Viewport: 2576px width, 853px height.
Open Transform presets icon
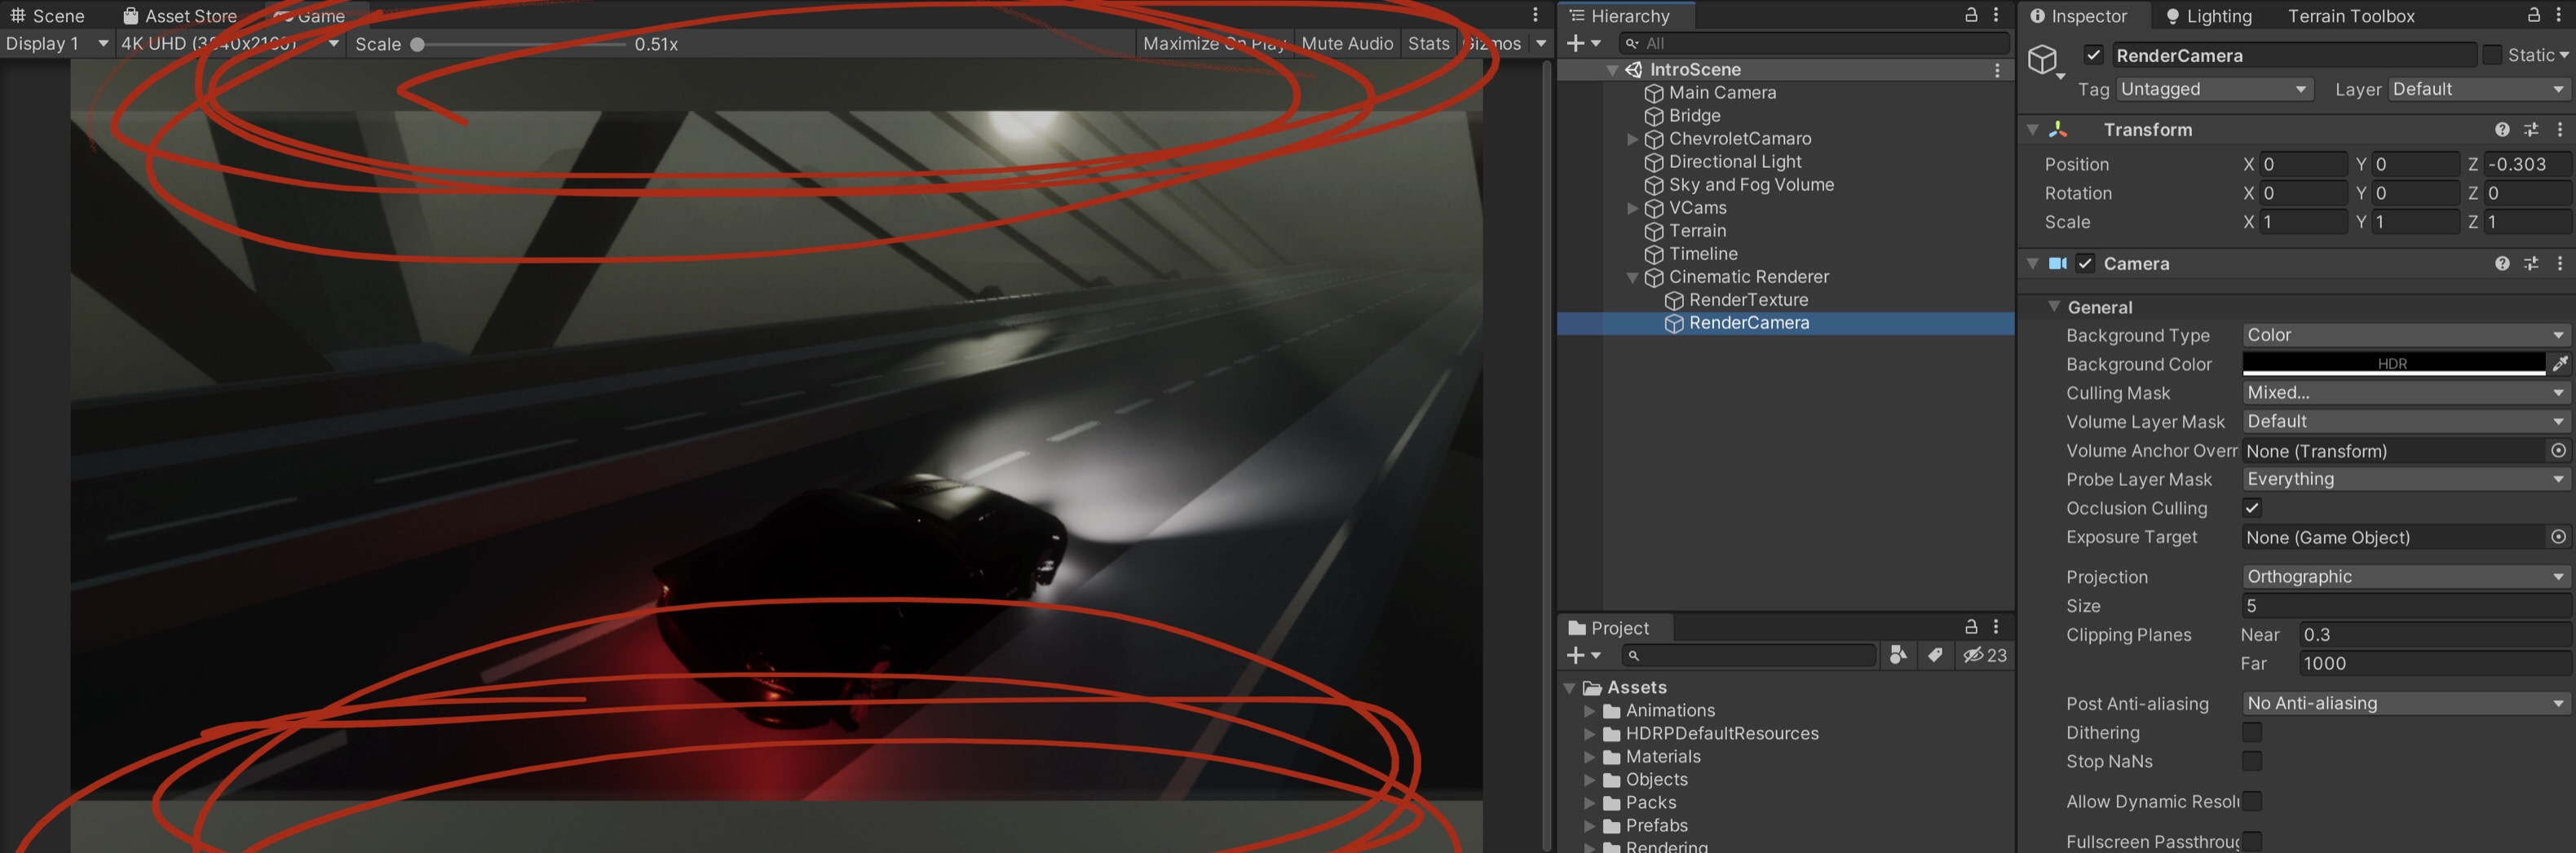[2531, 130]
